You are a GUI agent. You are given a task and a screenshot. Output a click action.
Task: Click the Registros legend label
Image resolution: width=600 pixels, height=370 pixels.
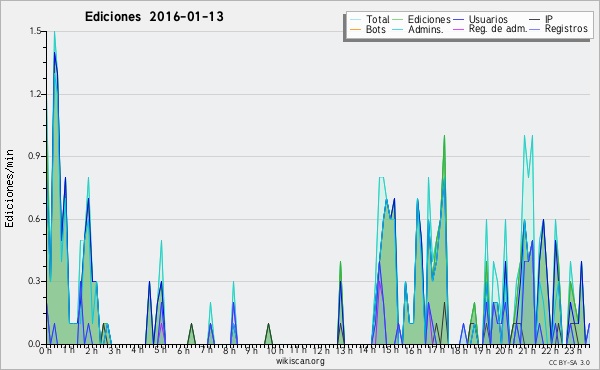(x=566, y=29)
